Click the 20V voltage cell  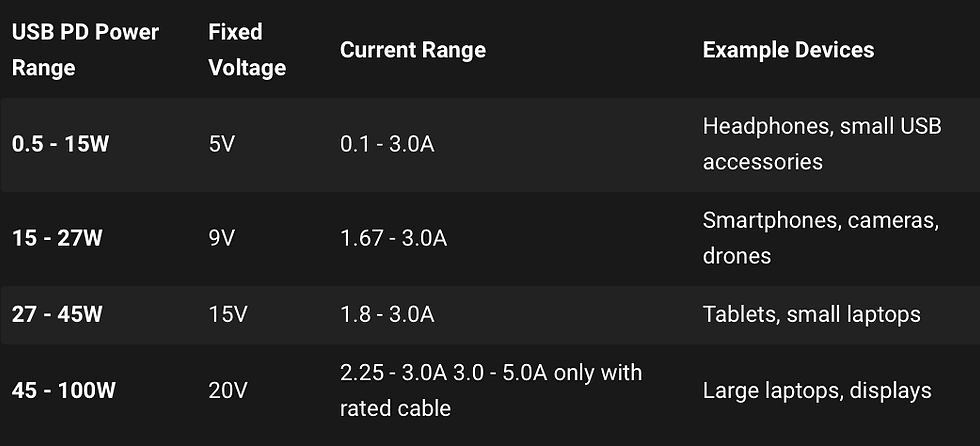coord(228,391)
